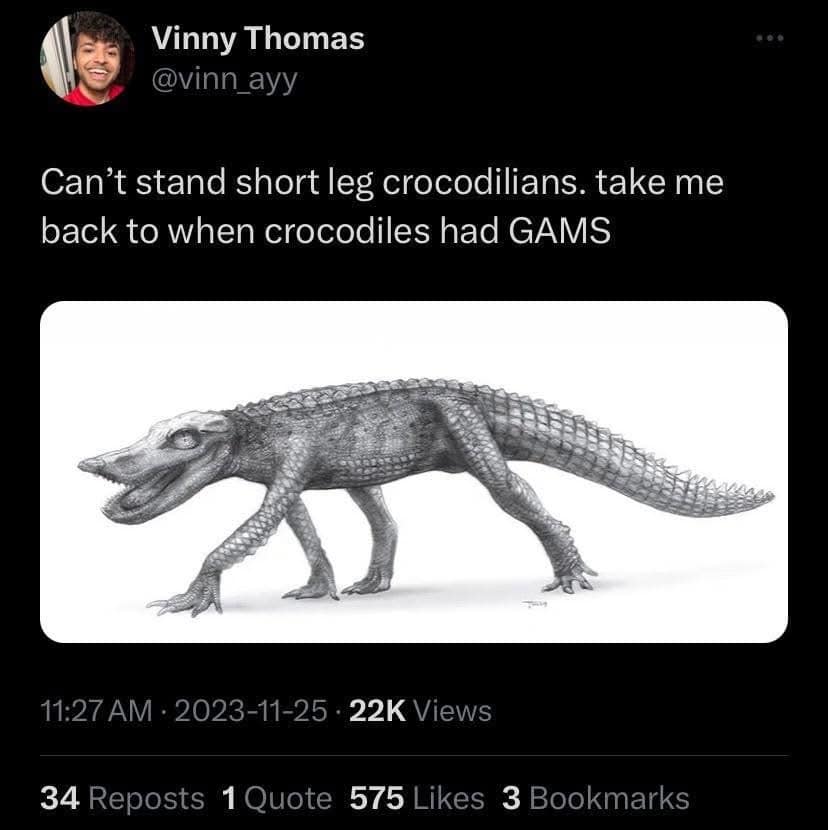This screenshot has height=830, width=828.
Task: Open the Vinny Thomas display name link
Action: 258,40
